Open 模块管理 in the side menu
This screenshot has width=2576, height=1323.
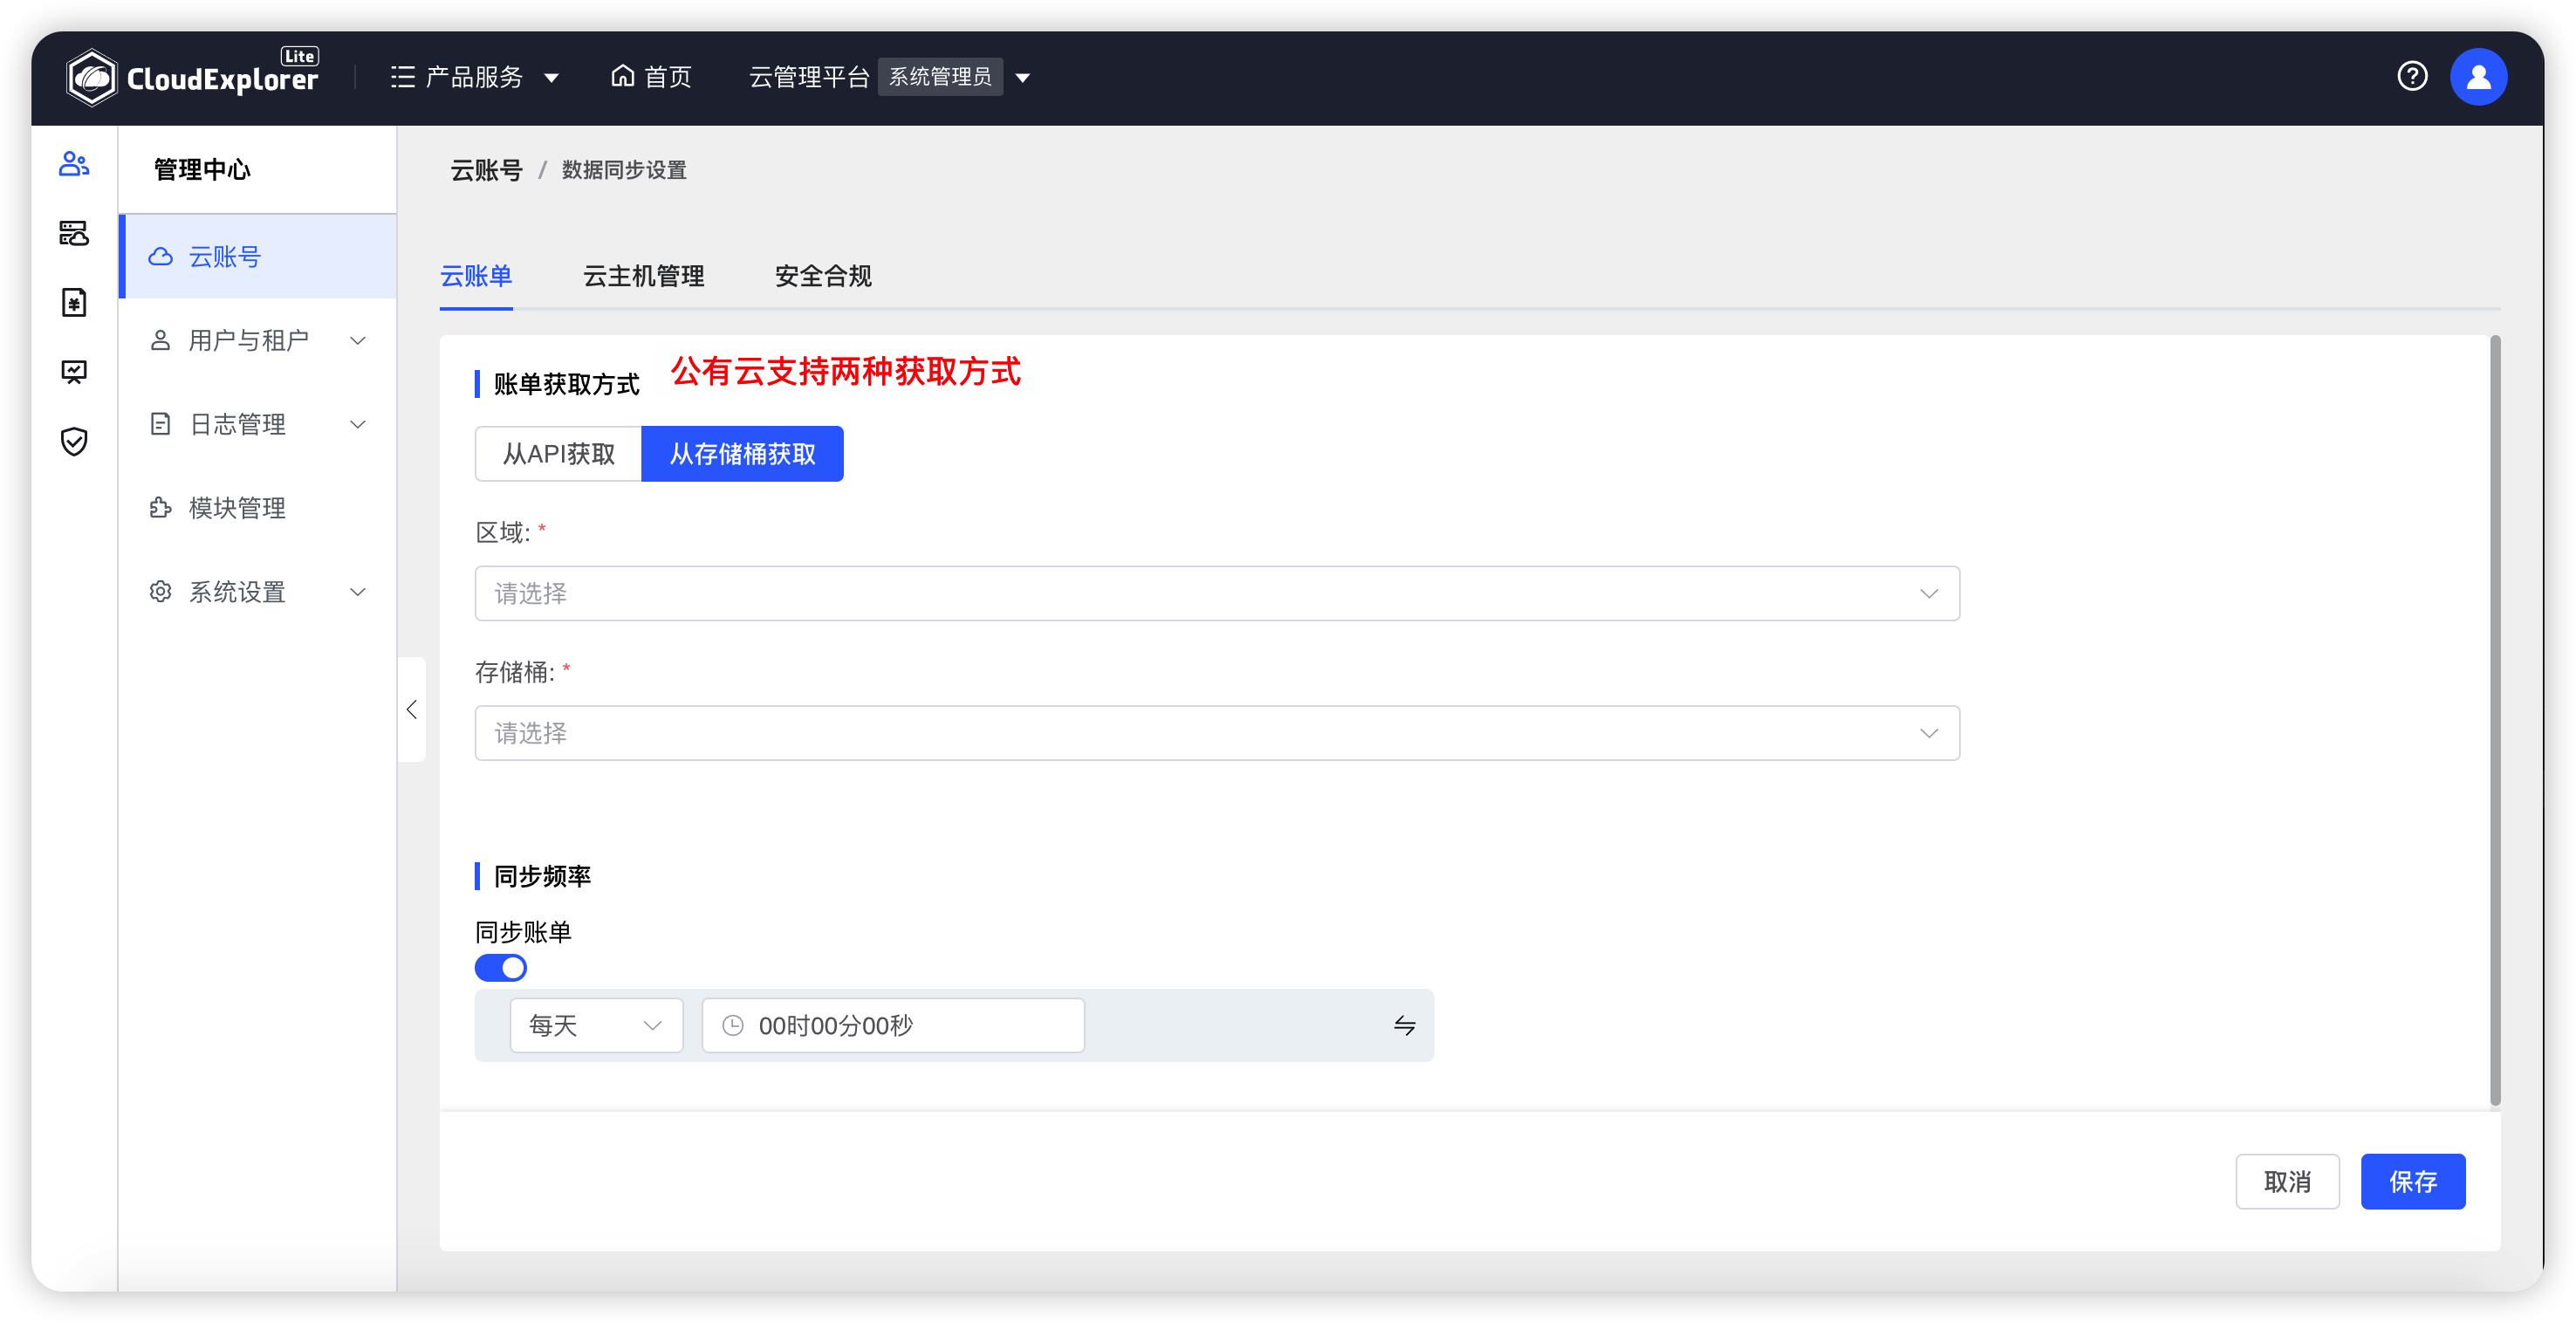(258, 508)
